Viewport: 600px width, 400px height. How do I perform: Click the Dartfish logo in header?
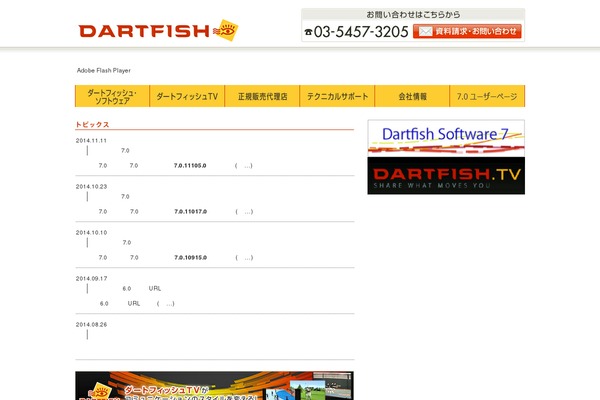pos(158,30)
